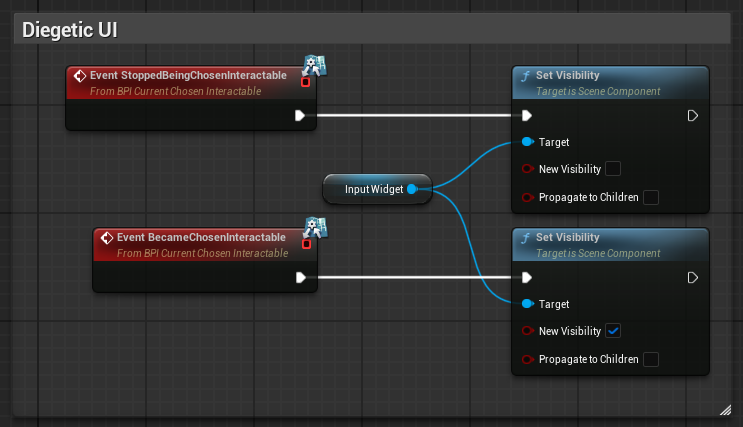Click execution output pin of BecameChosenInteractable event

point(300,278)
